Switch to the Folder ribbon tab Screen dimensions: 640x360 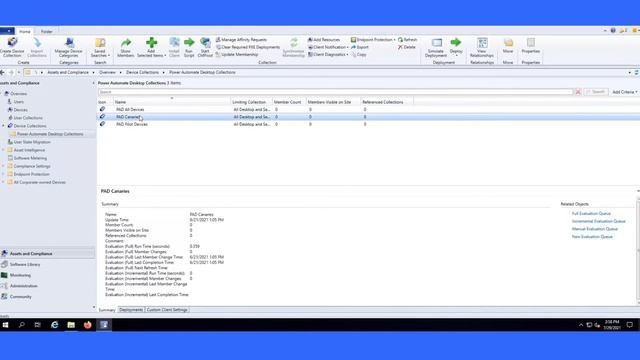point(47,31)
